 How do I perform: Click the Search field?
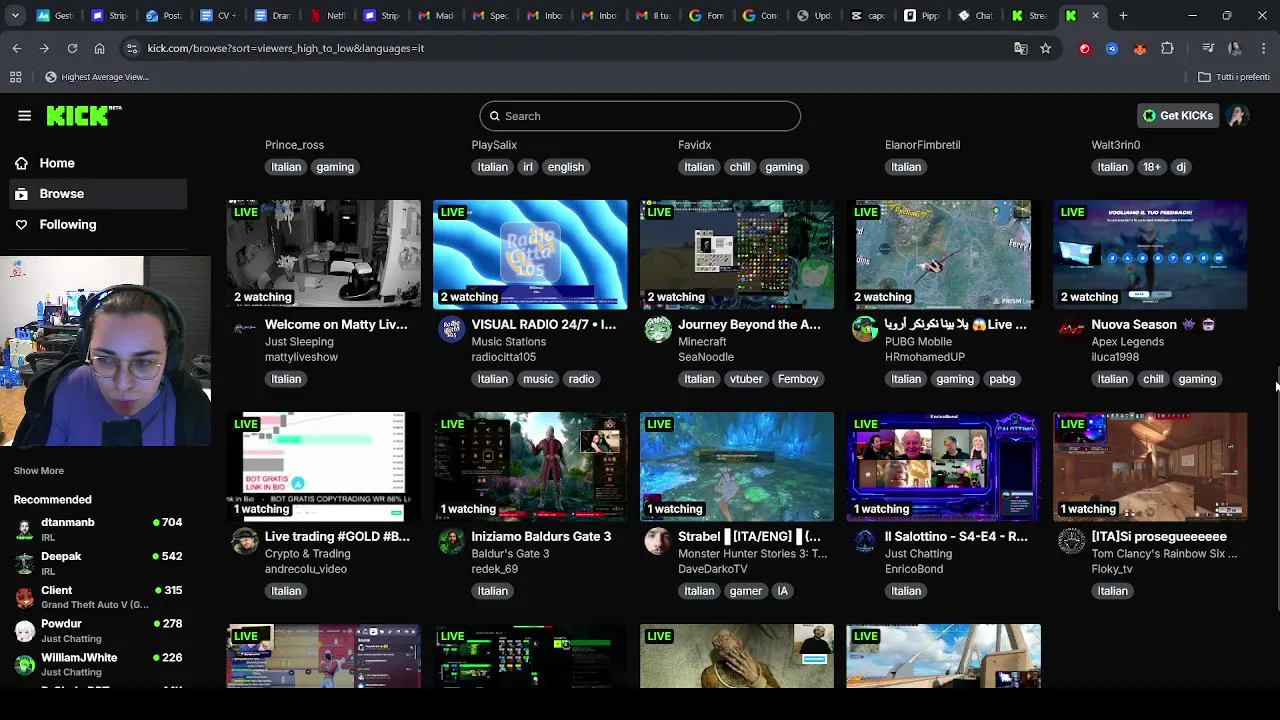coord(640,116)
